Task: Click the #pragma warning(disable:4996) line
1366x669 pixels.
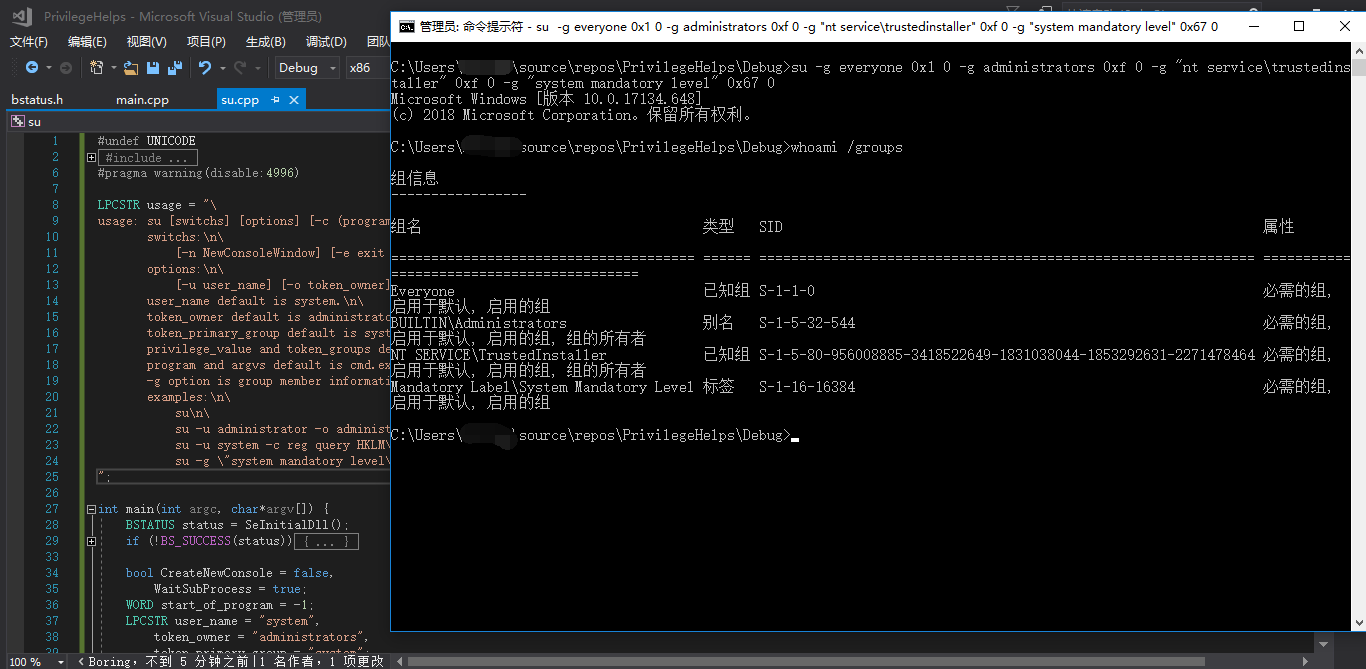Action: click(198, 173)
